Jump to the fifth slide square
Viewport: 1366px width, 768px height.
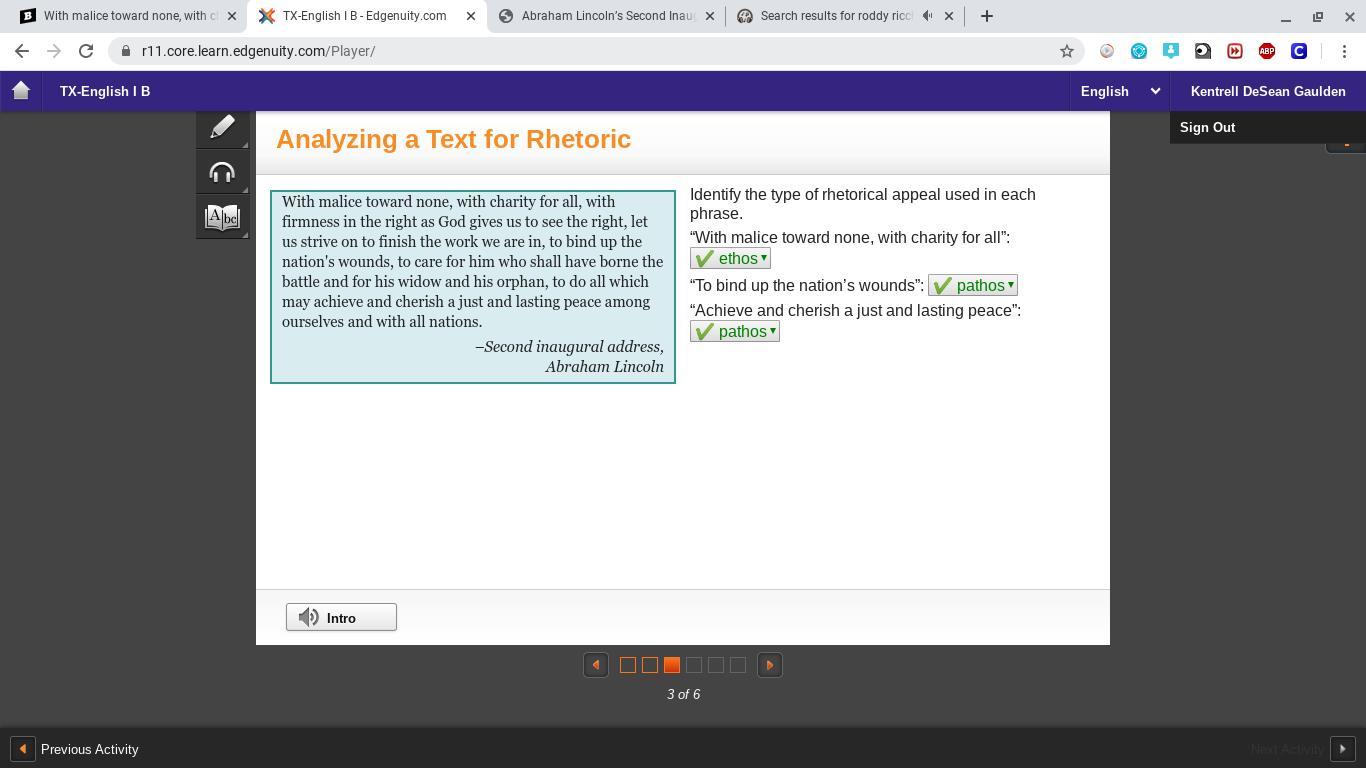[716, 665]
